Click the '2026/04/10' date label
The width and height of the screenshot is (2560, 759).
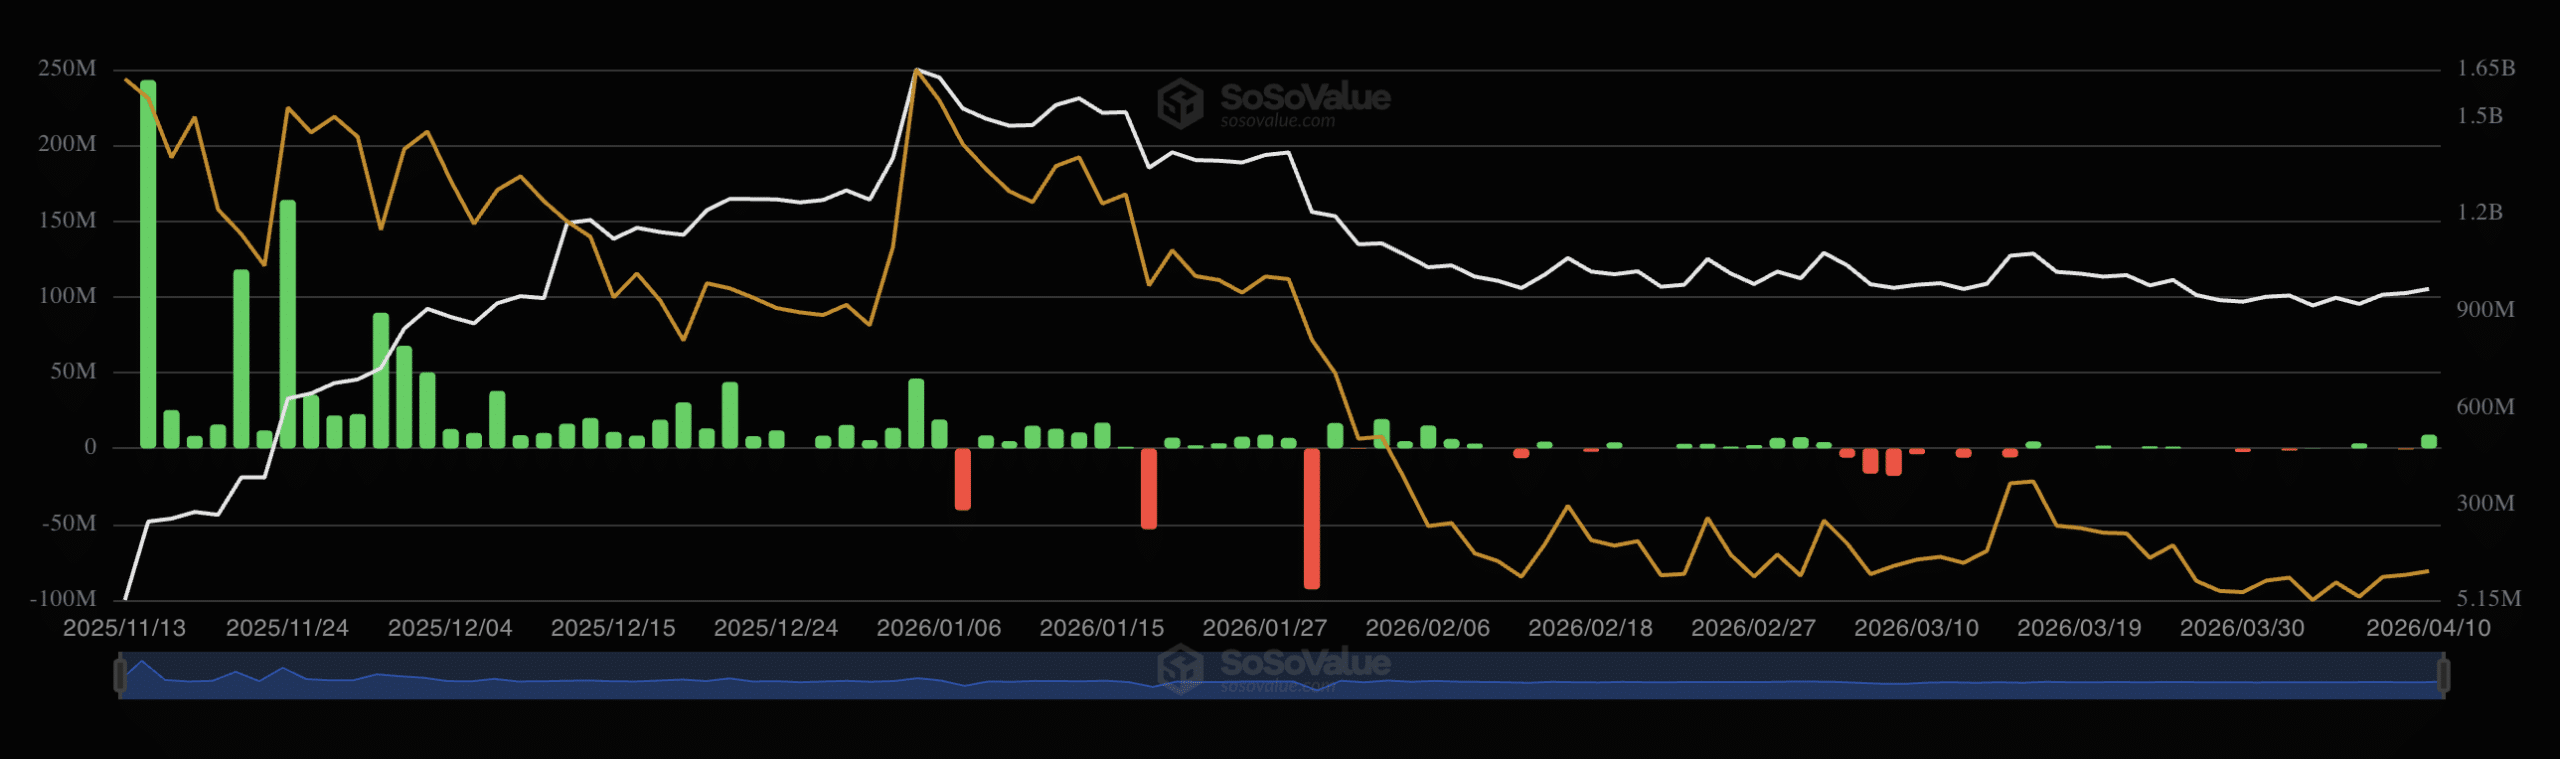pos(2428,628)
